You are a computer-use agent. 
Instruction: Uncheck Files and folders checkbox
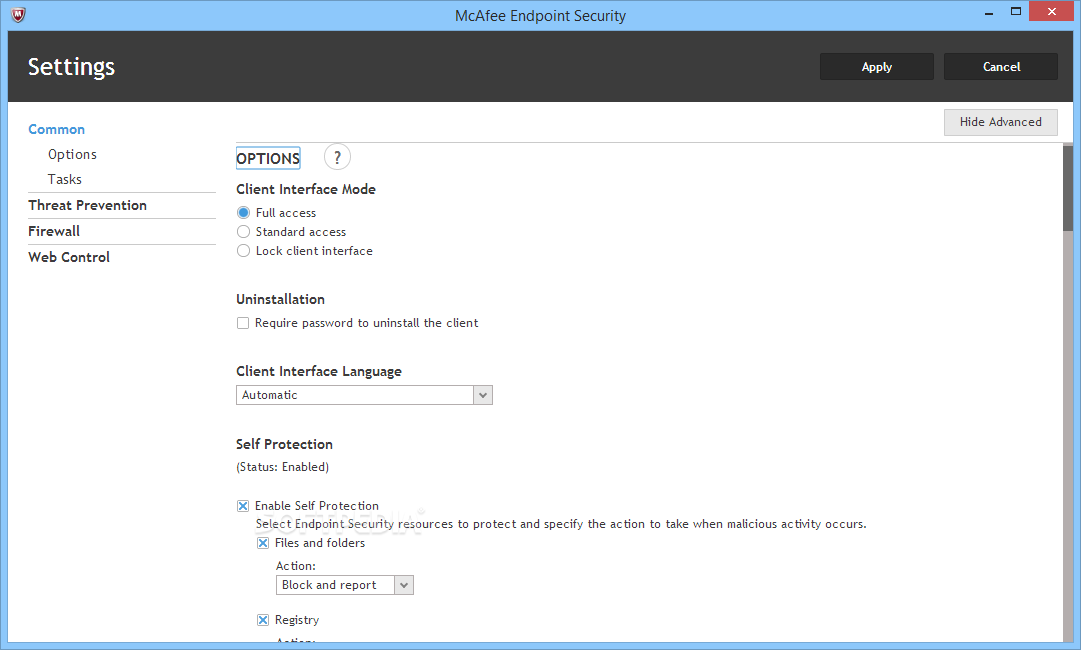(x=263, y=543)
